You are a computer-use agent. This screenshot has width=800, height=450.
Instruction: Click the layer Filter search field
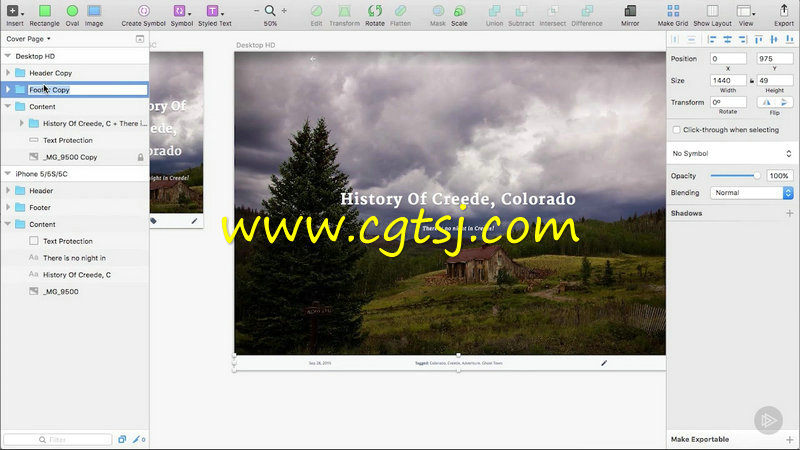[x=58, y=439]
